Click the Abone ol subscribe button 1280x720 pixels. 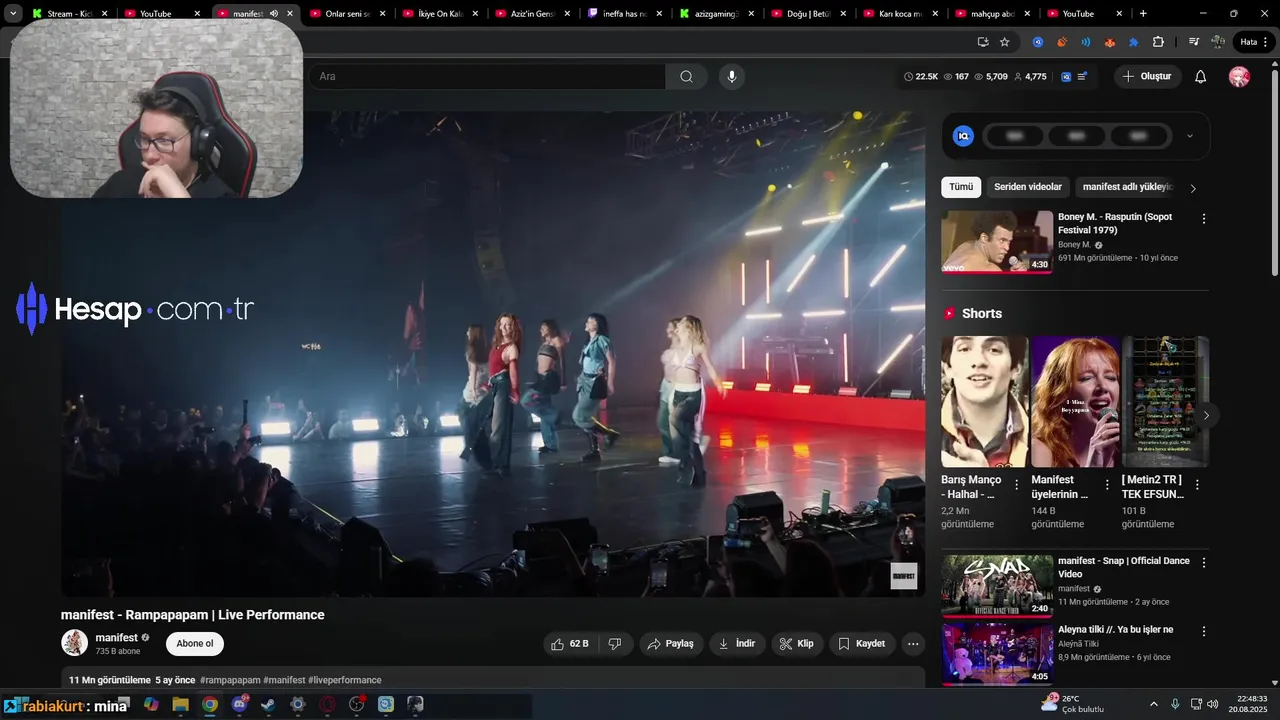pyautogui.click(x=195, y=644)
